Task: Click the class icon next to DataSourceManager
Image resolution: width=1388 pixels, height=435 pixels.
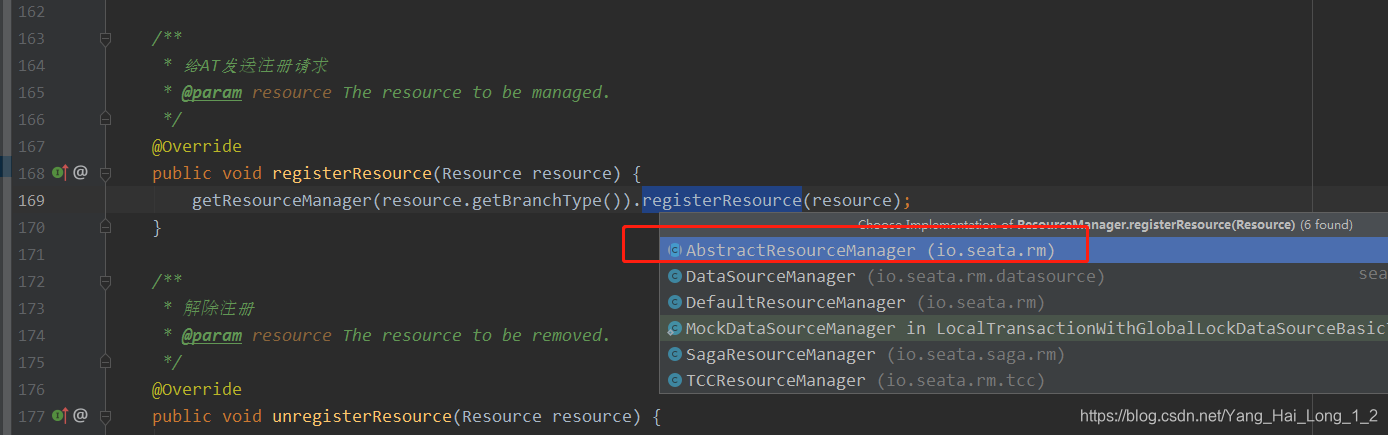Action: point(675,276)
